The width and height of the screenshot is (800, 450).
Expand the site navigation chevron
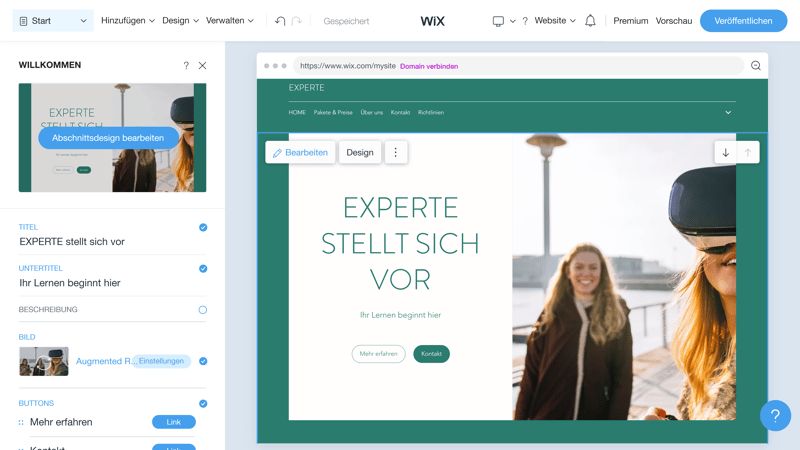pyautogui.click(x=728, y=112)
